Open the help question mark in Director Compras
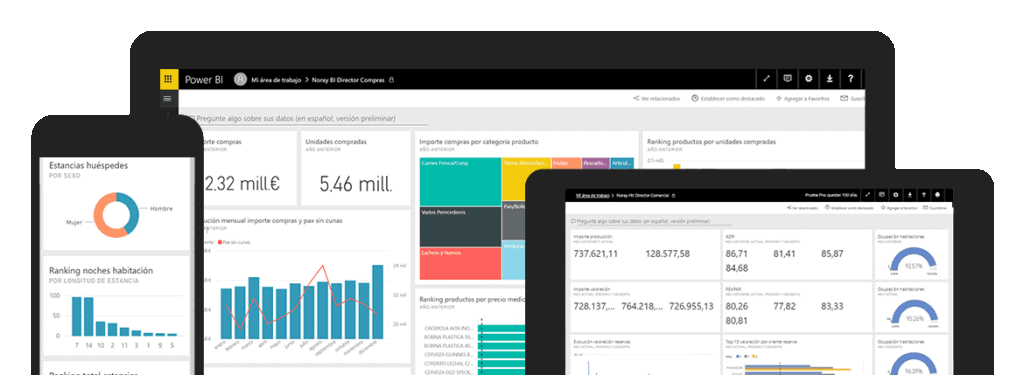 tap(850, 79)
